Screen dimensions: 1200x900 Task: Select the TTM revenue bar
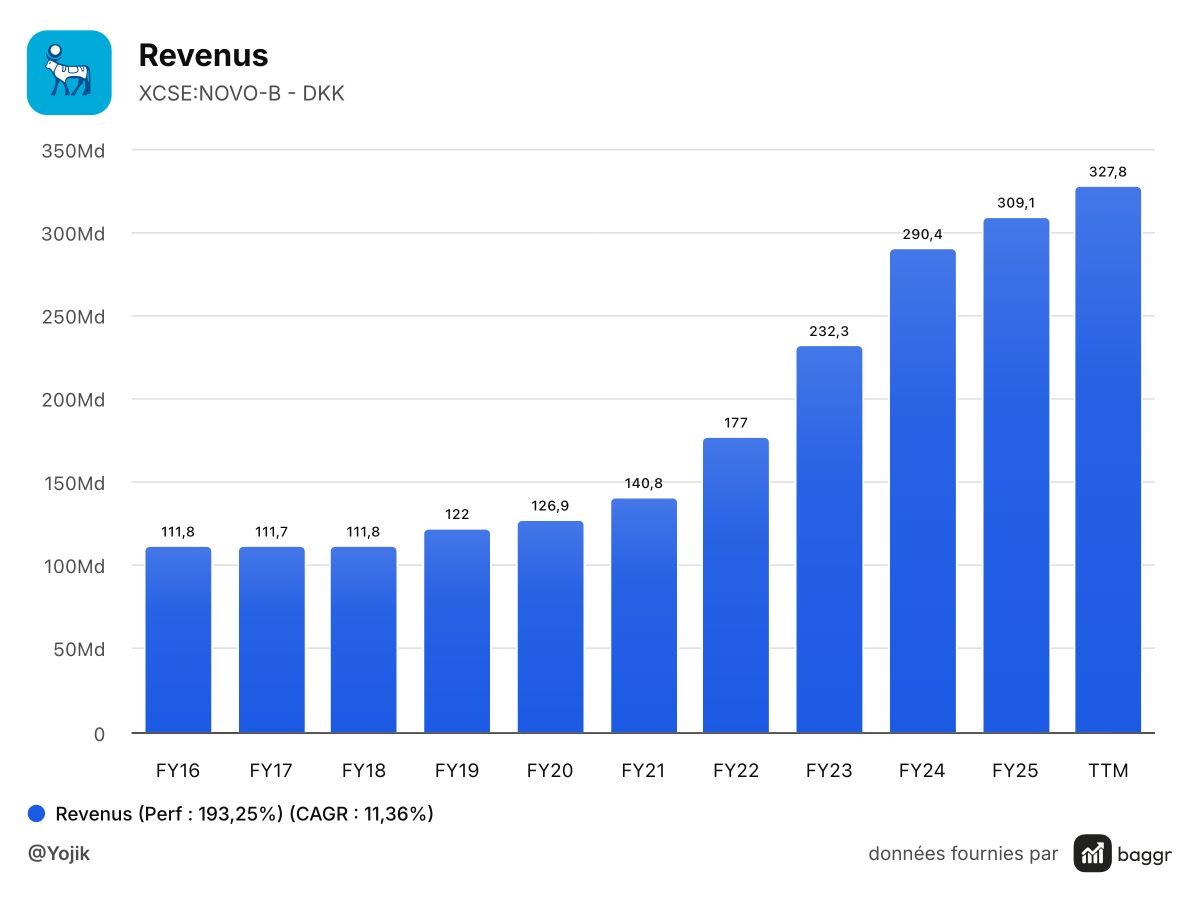click(x=1108, y=460)
